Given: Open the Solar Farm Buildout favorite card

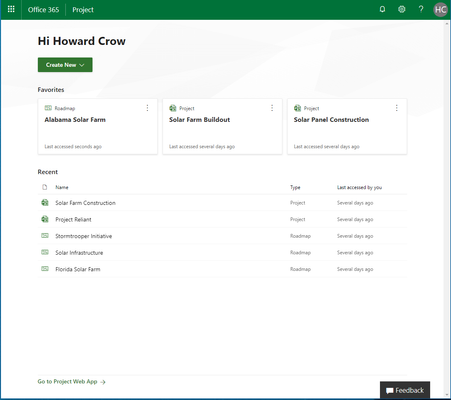Looking at the screenshot, I should click(222, 126).
